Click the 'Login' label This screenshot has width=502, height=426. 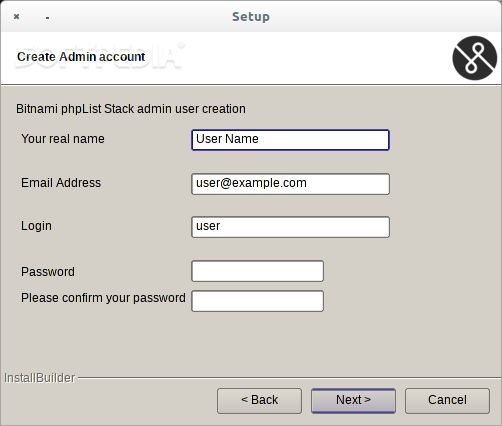click(36, 226)
